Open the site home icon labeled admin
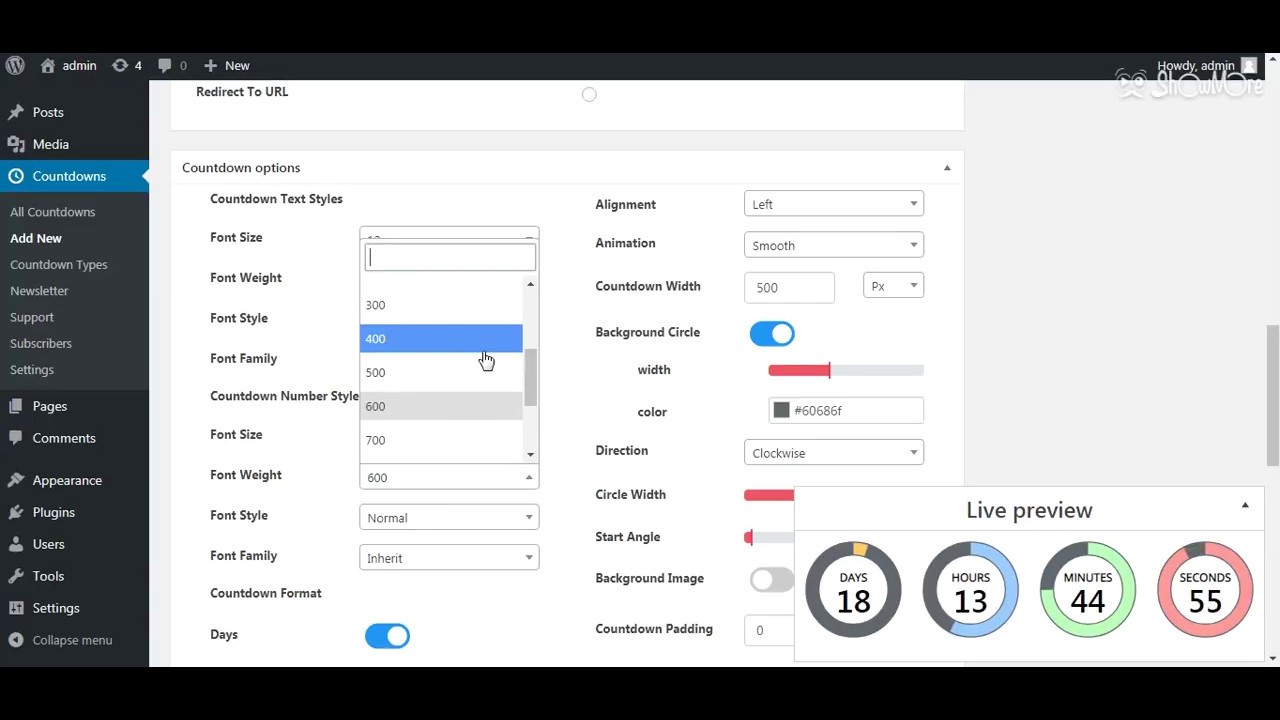Screen dimensions: 1280x720 pos(48,66)
